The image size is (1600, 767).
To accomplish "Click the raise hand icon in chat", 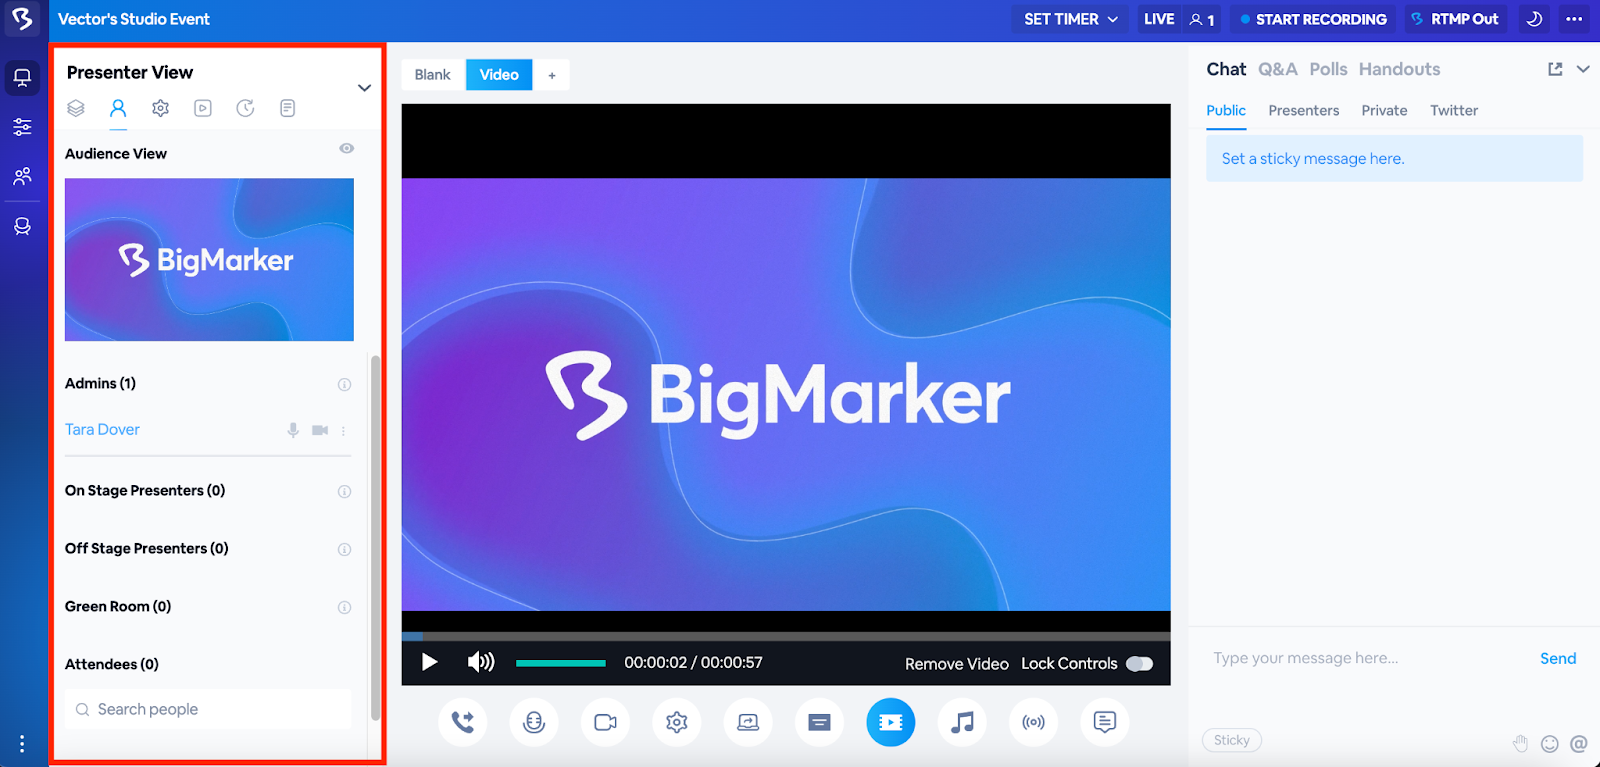I will (x=1521, y=743).
